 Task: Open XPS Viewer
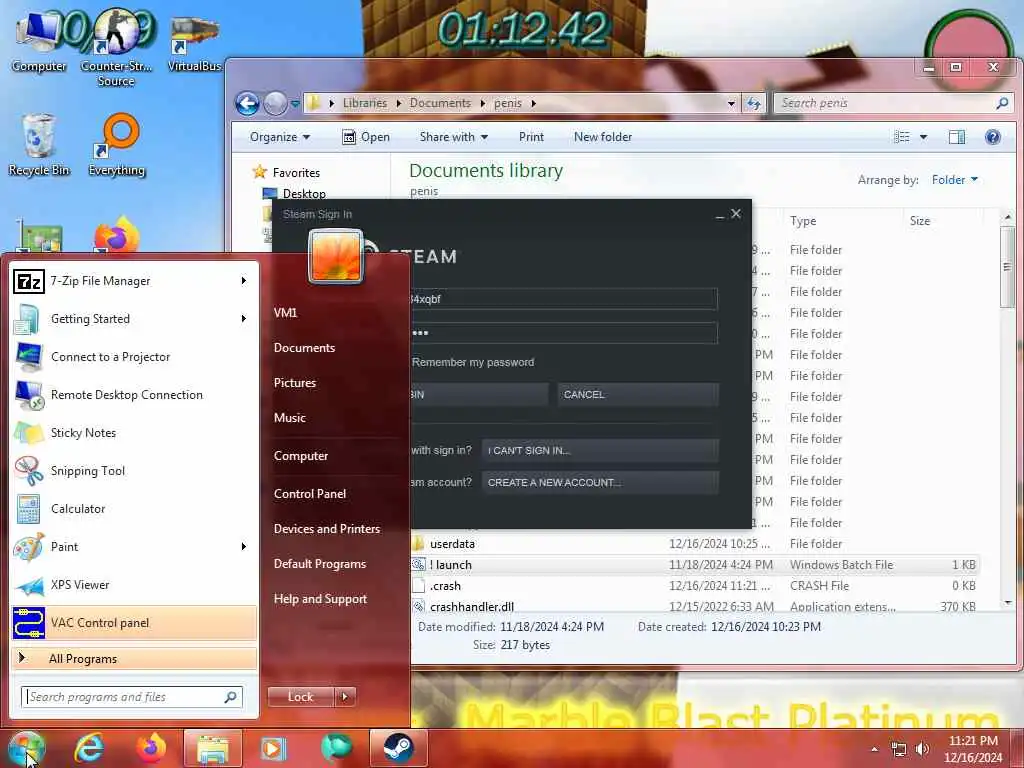pos(134,584)
